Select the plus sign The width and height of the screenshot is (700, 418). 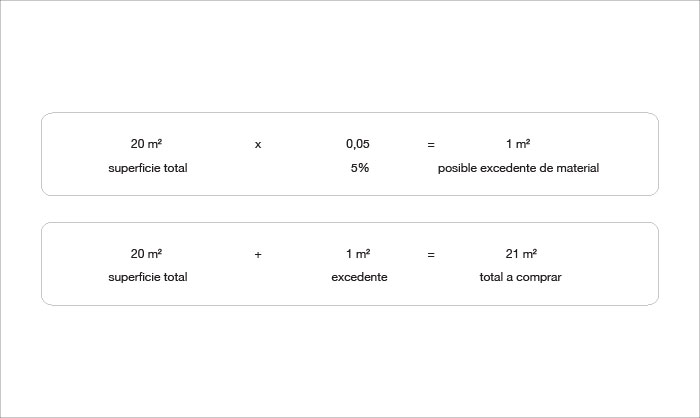tap(258, 255)
